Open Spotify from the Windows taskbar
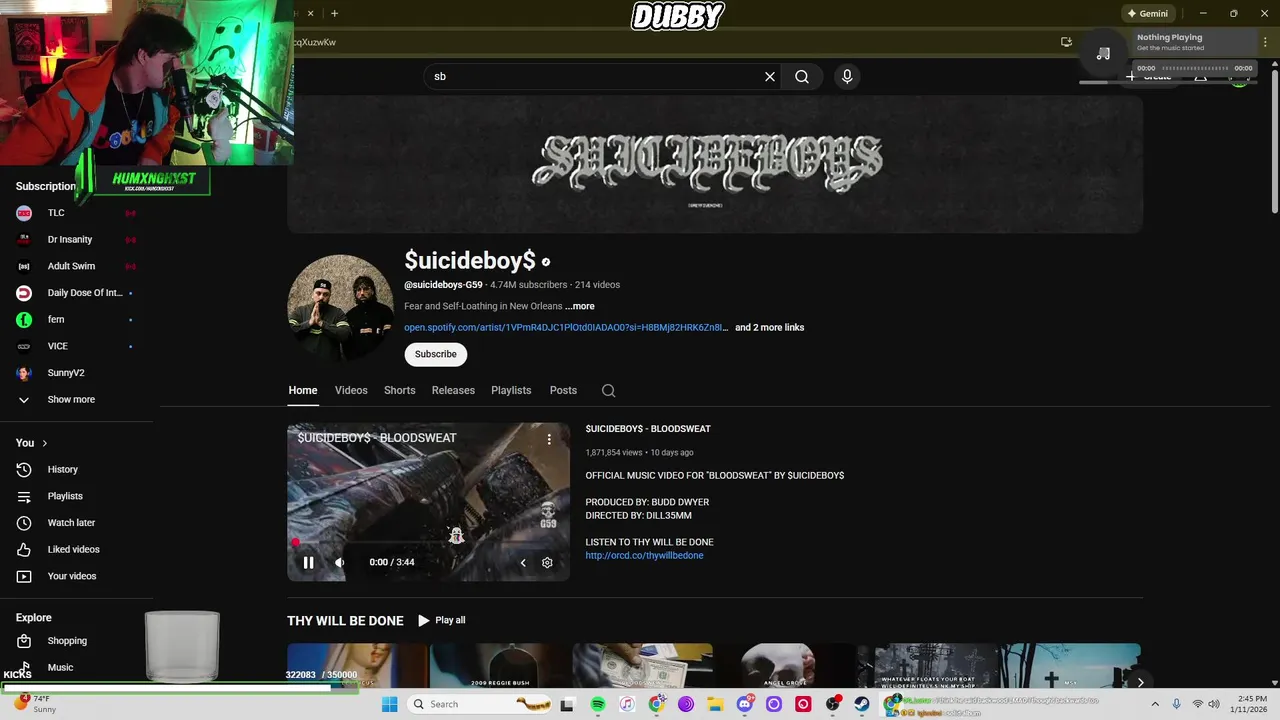The width and height of the screenshot is (1280, 720). 598,704
